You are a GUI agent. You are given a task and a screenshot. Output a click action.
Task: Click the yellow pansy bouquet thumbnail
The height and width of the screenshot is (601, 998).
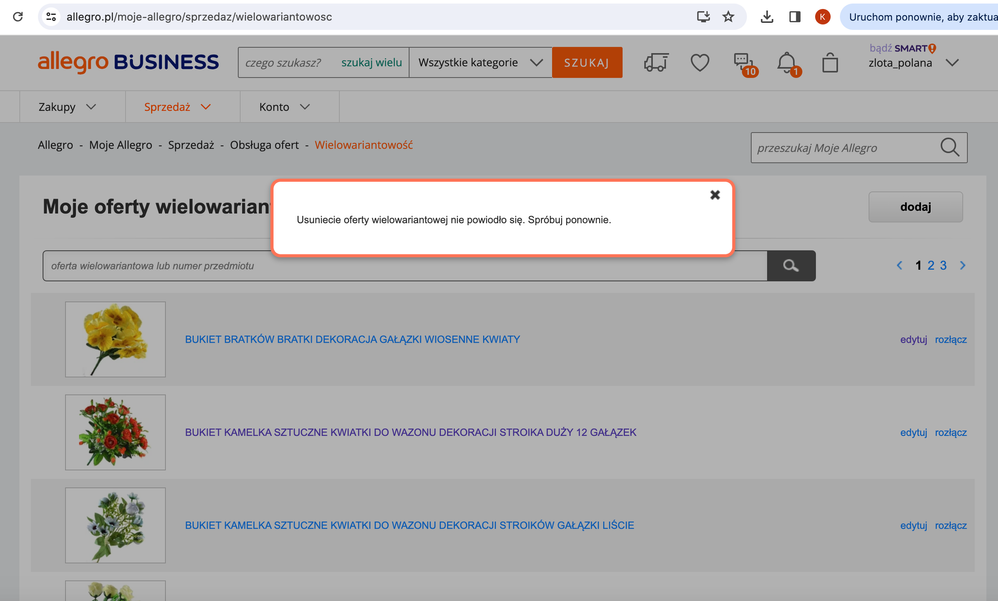[x=115, y=339]
